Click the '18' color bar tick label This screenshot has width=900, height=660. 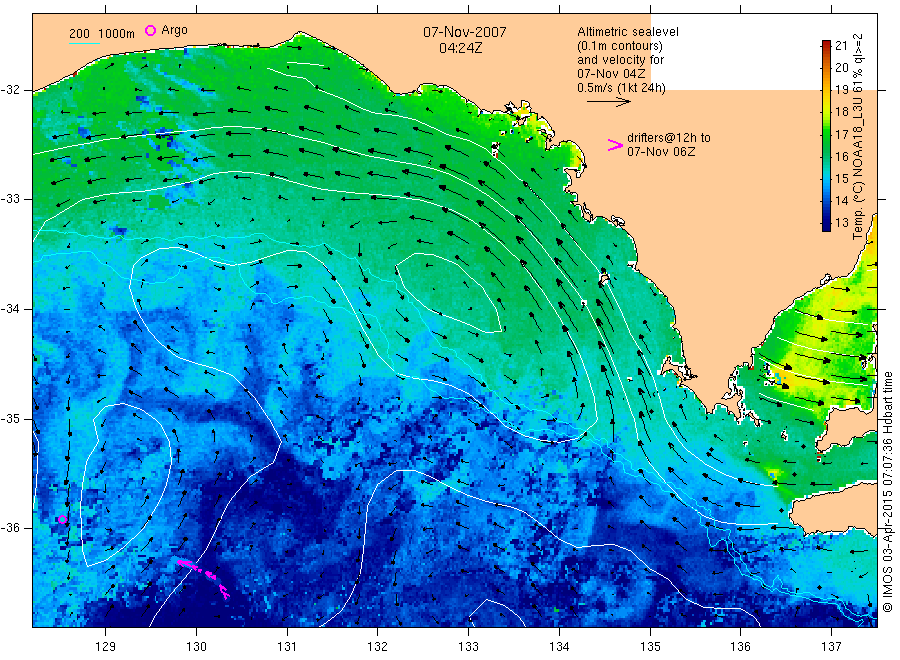[841, 112]
